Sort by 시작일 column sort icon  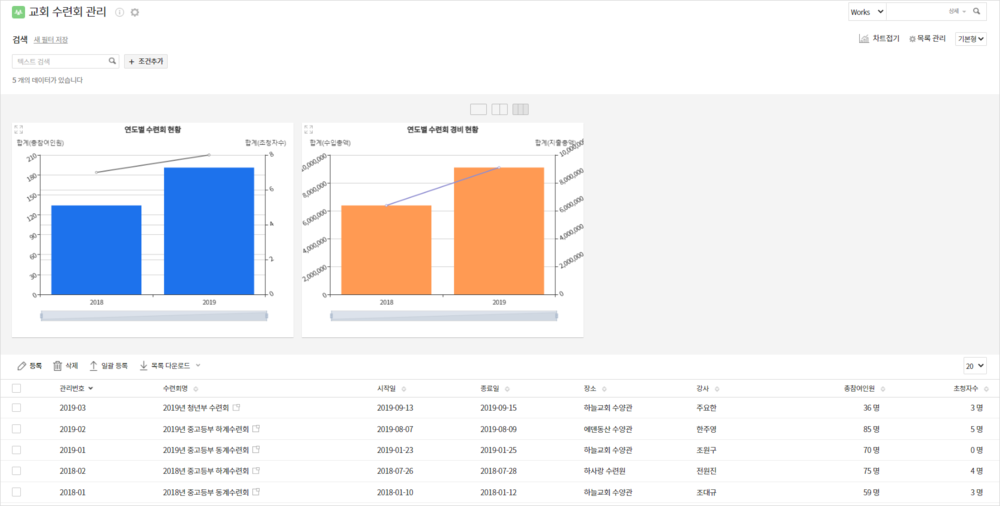[x=404, y=389]
